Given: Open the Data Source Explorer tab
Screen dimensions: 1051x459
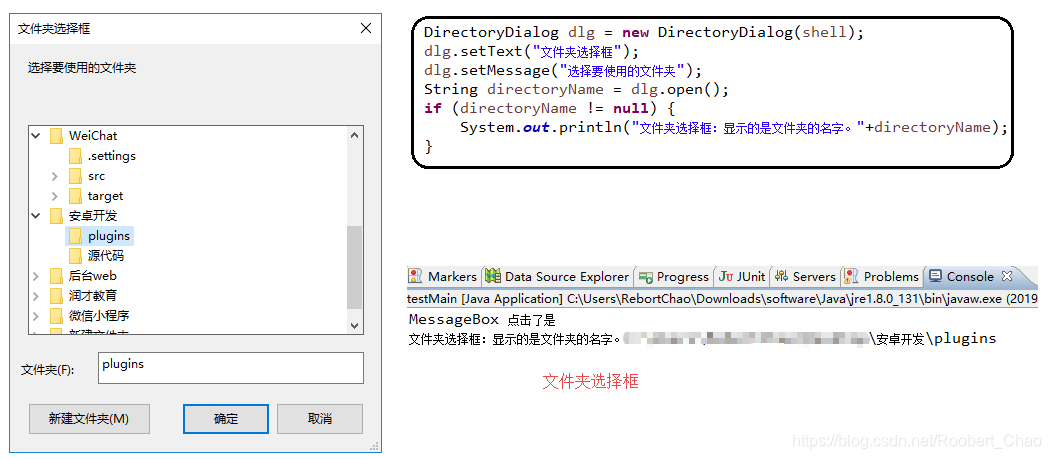Looking at the screenshot, I should click(558, 276).
